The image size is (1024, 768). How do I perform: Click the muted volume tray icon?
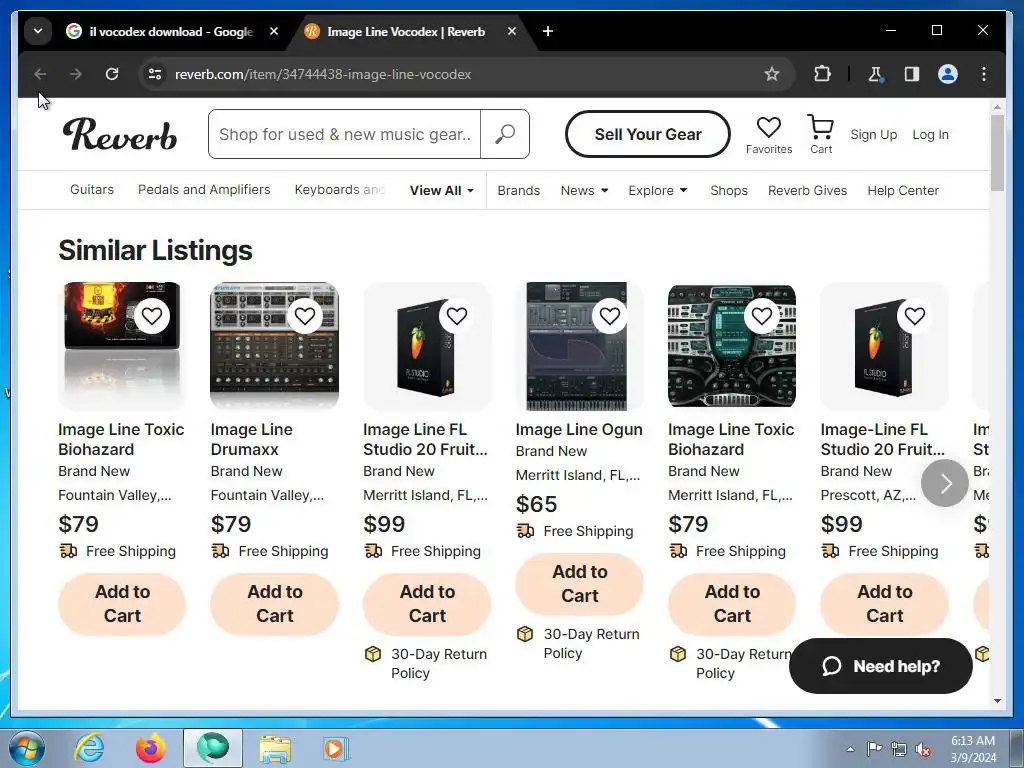click(923, 749)
